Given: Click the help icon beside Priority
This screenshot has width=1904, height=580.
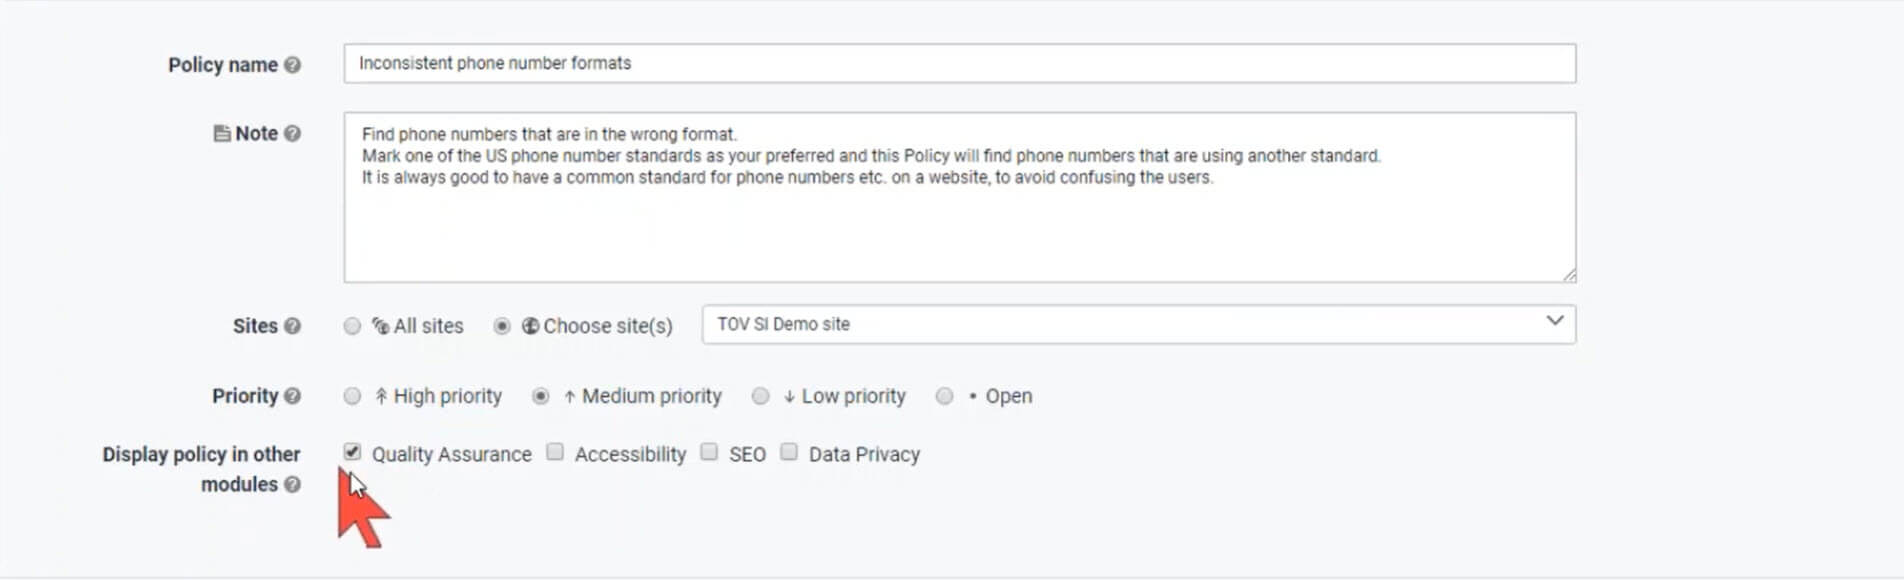Looking at the screenshot, I should click(x=292, y=396).
